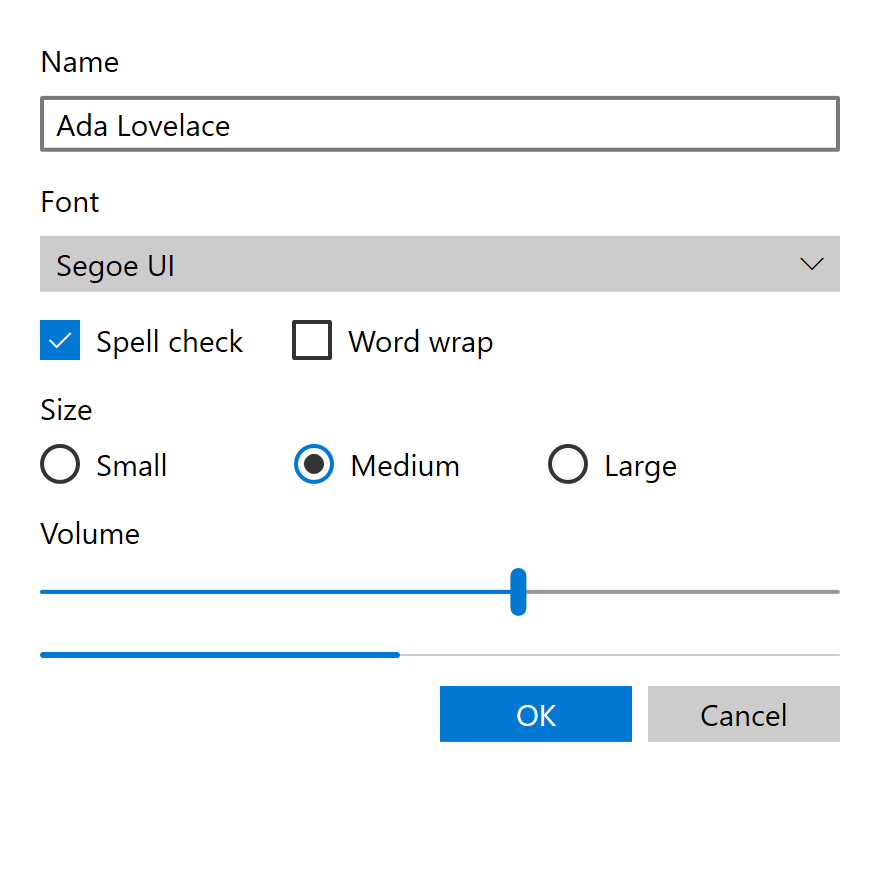Click the "Volume" label text

[x=90, y=534]
